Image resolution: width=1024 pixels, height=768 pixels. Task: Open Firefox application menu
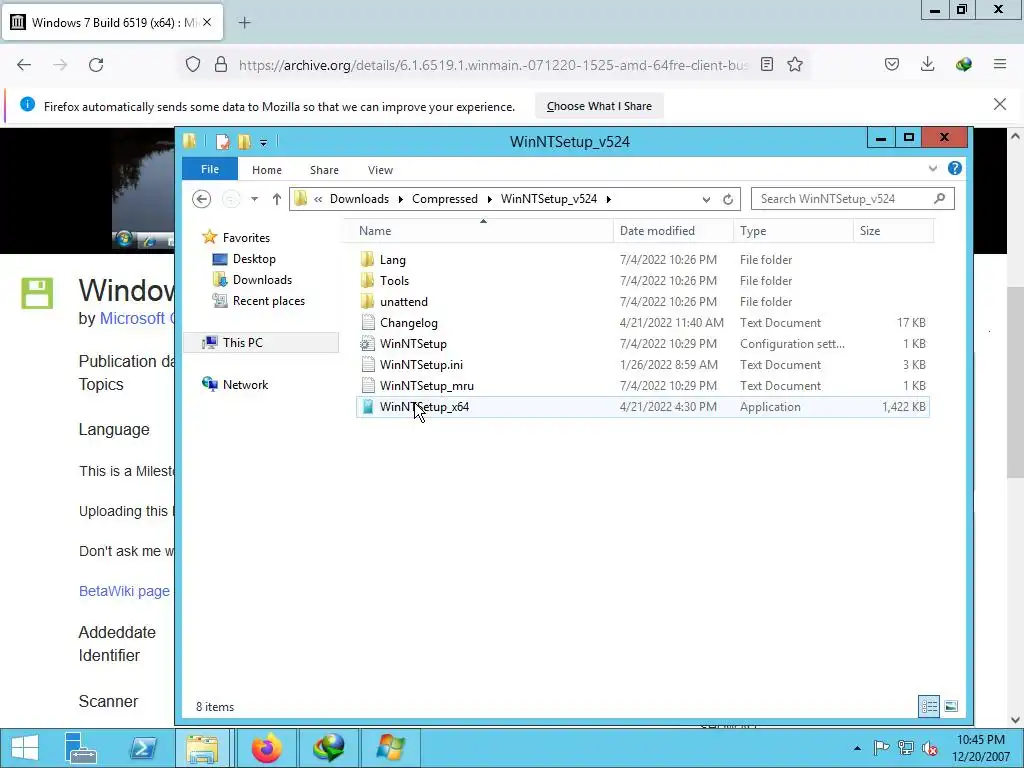tap(1000, 64)
